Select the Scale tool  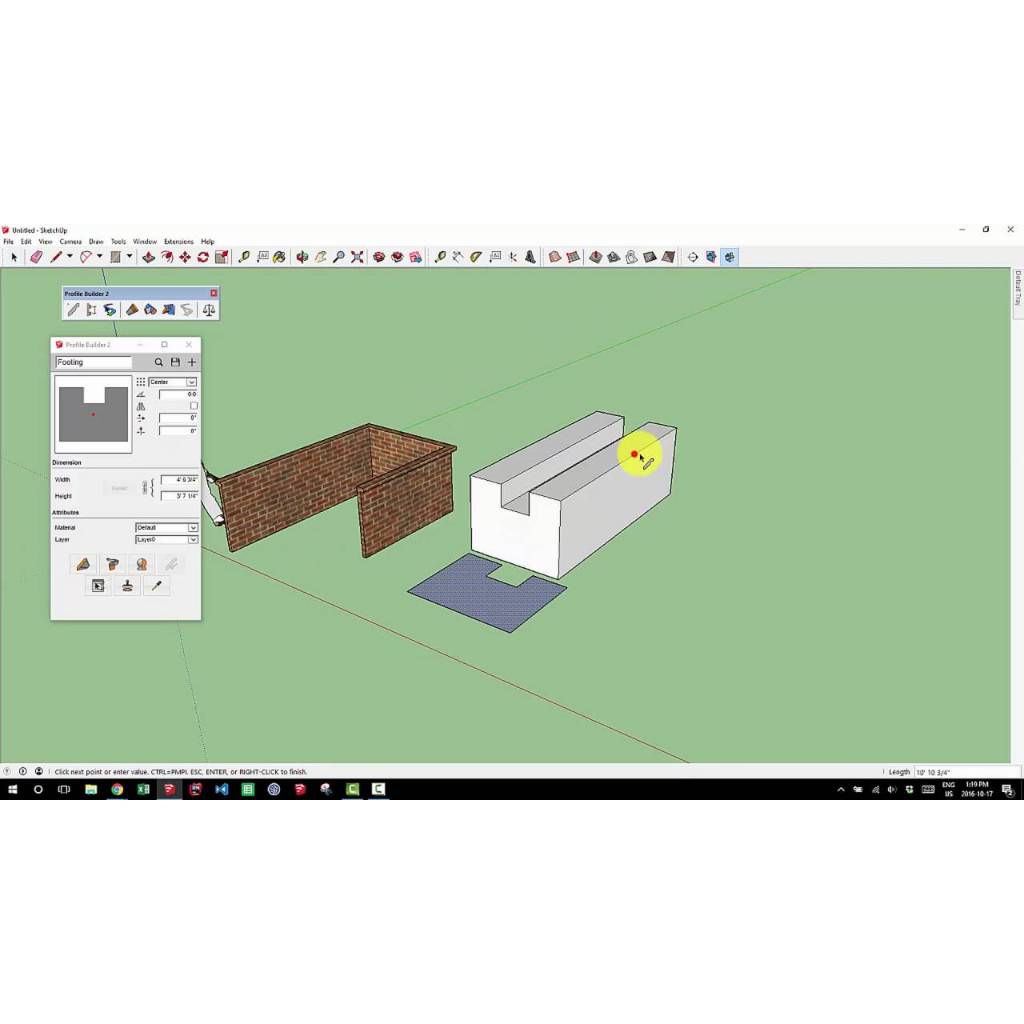(x=221, y=257)
